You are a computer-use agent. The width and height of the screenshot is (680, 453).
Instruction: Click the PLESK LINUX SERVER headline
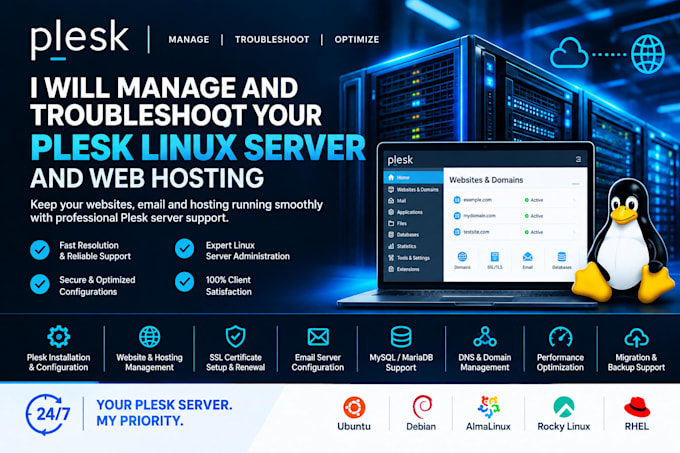[198, 147]
